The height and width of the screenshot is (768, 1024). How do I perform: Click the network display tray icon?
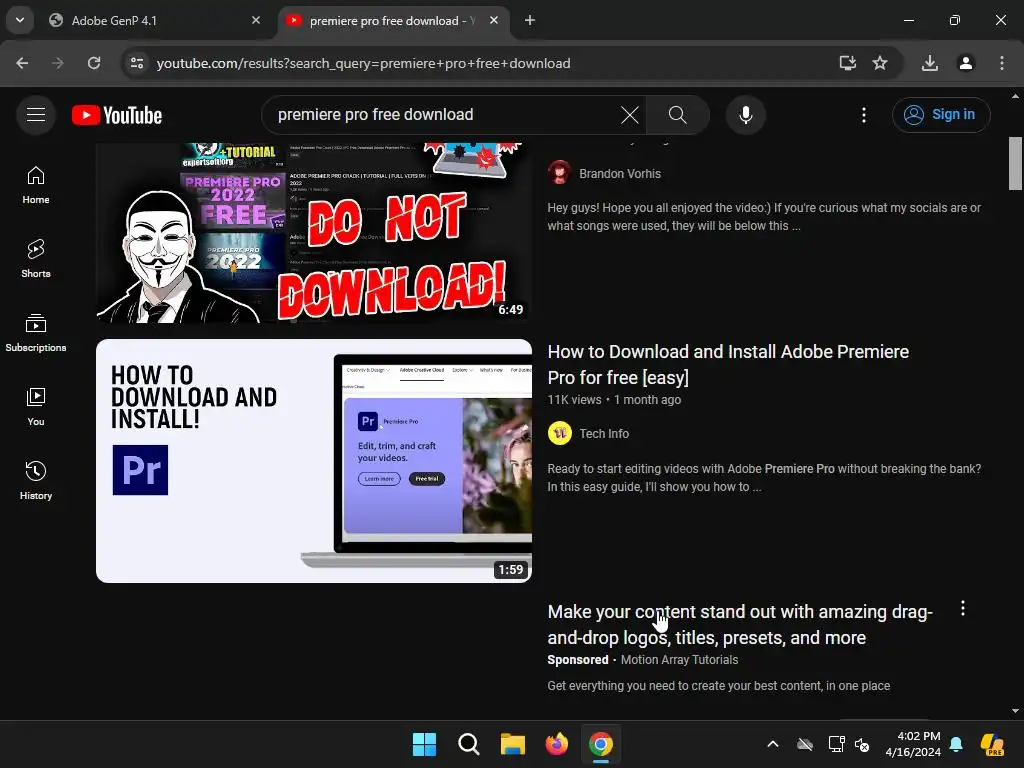pyautogui.click(x=836, y=744)
